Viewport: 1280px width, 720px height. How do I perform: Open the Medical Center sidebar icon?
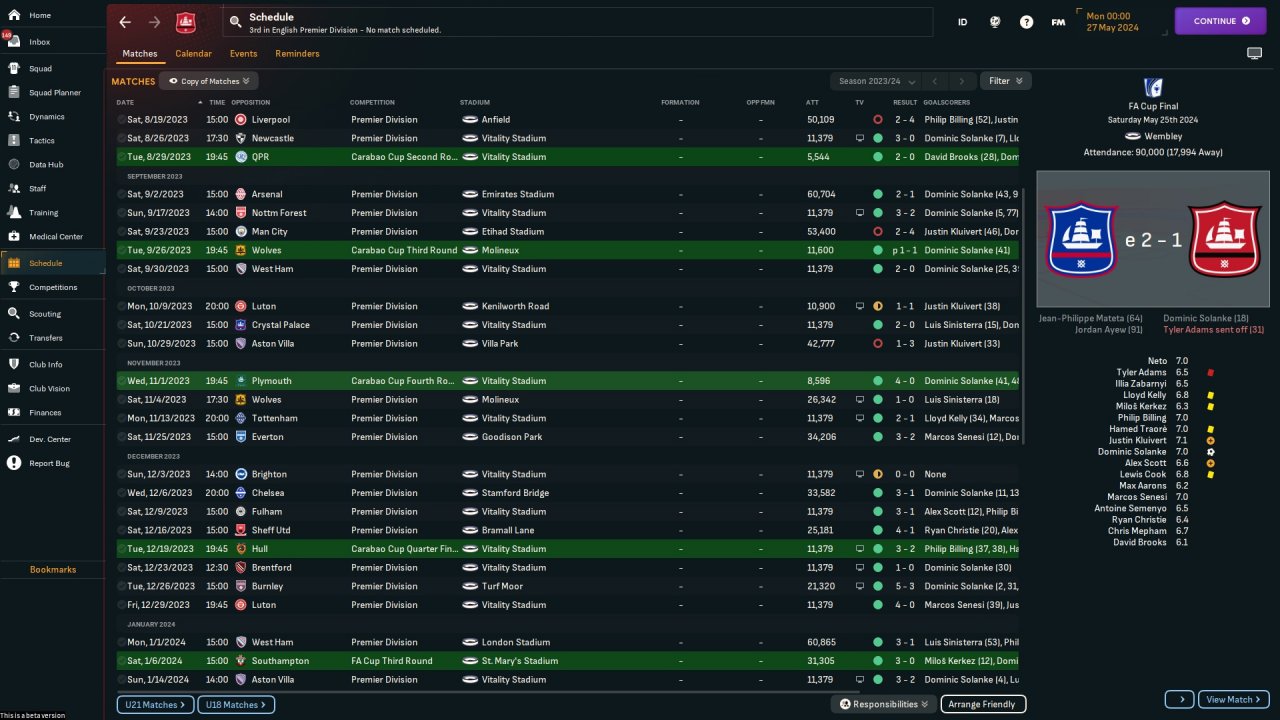14,237
